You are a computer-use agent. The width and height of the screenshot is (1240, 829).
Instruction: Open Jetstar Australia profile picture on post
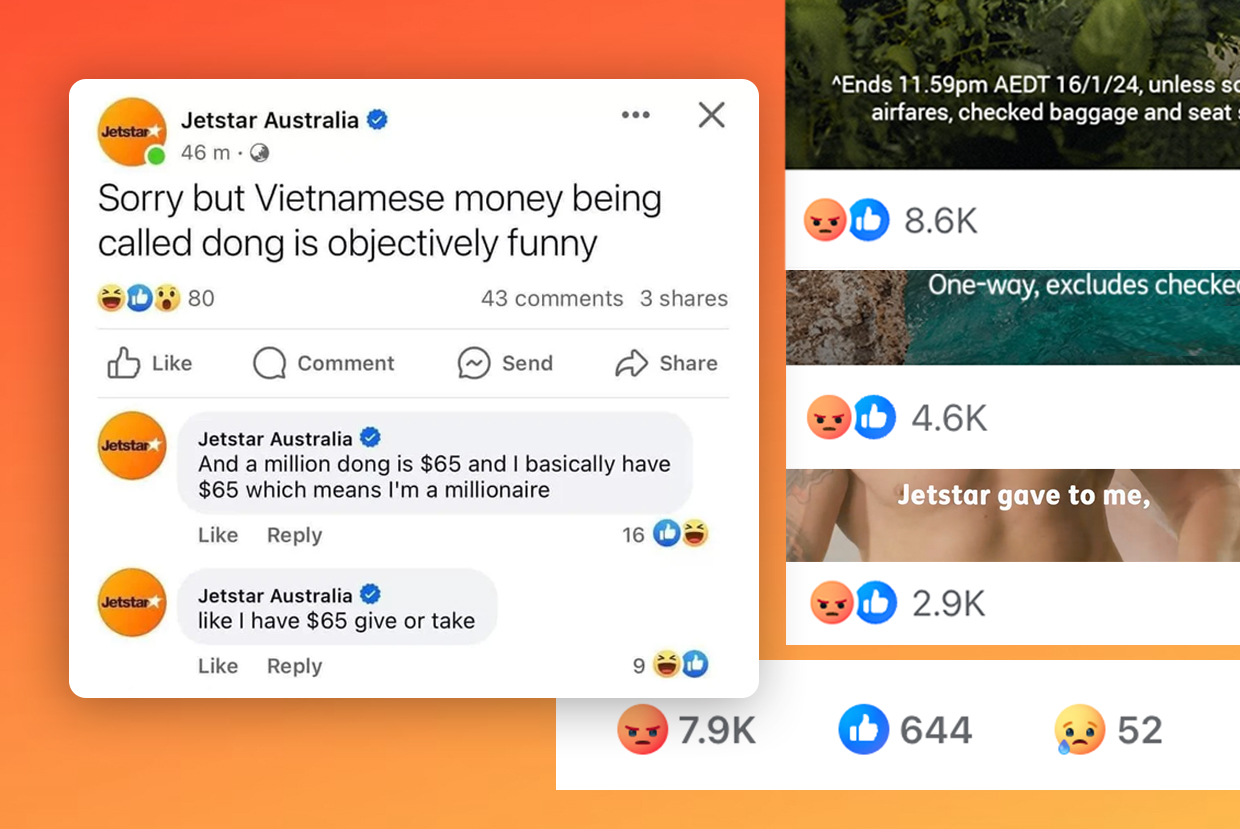131,131
